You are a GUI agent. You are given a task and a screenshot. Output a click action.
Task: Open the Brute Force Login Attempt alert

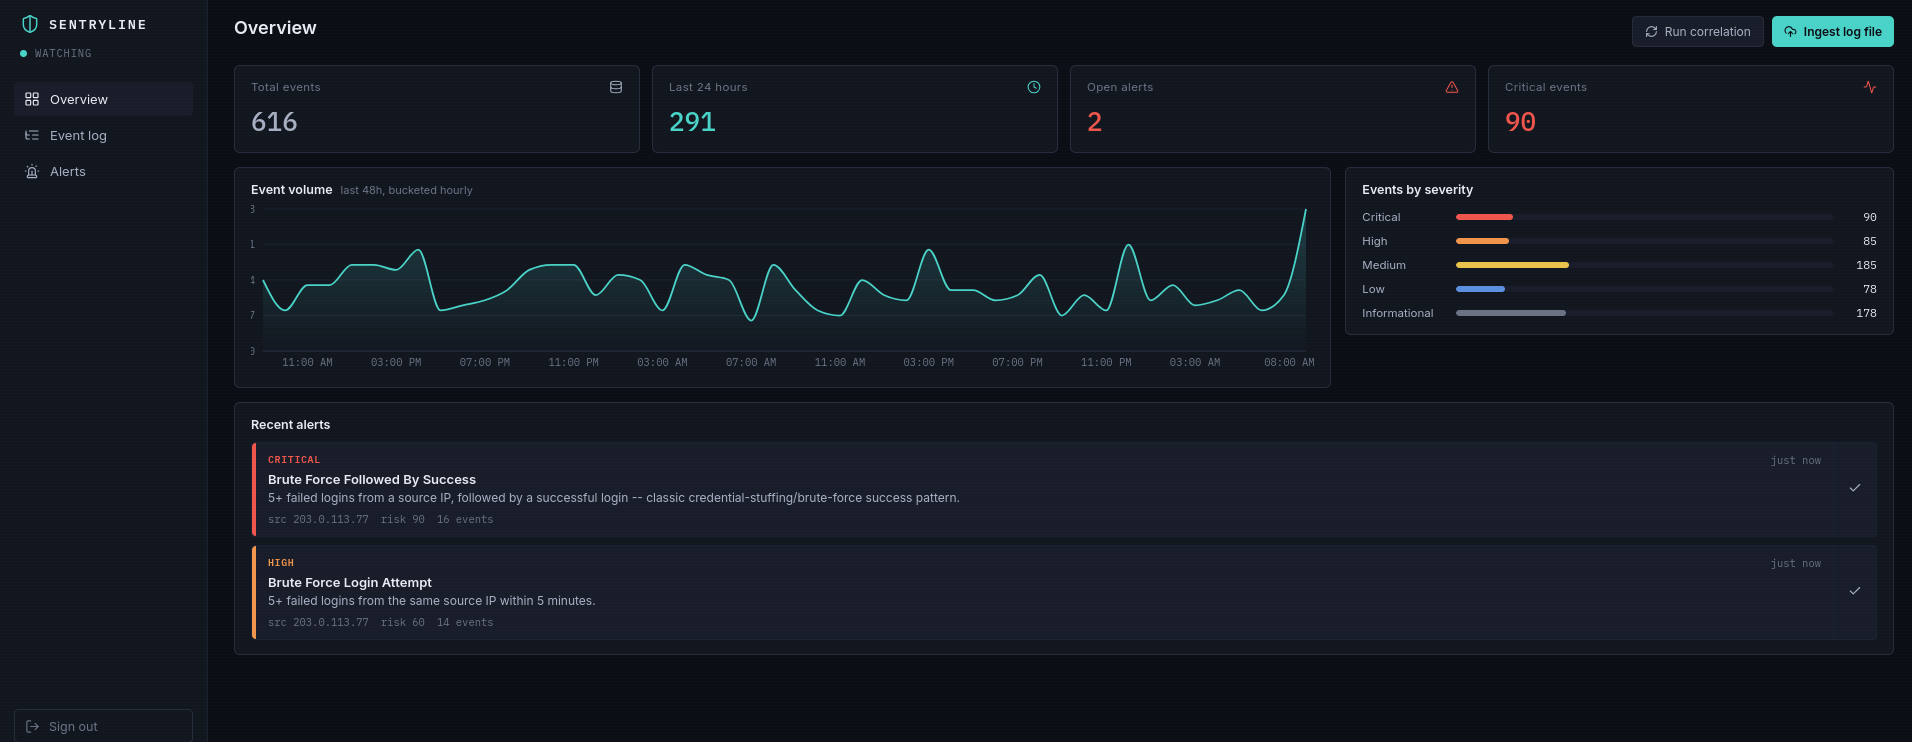point(1064,592)
